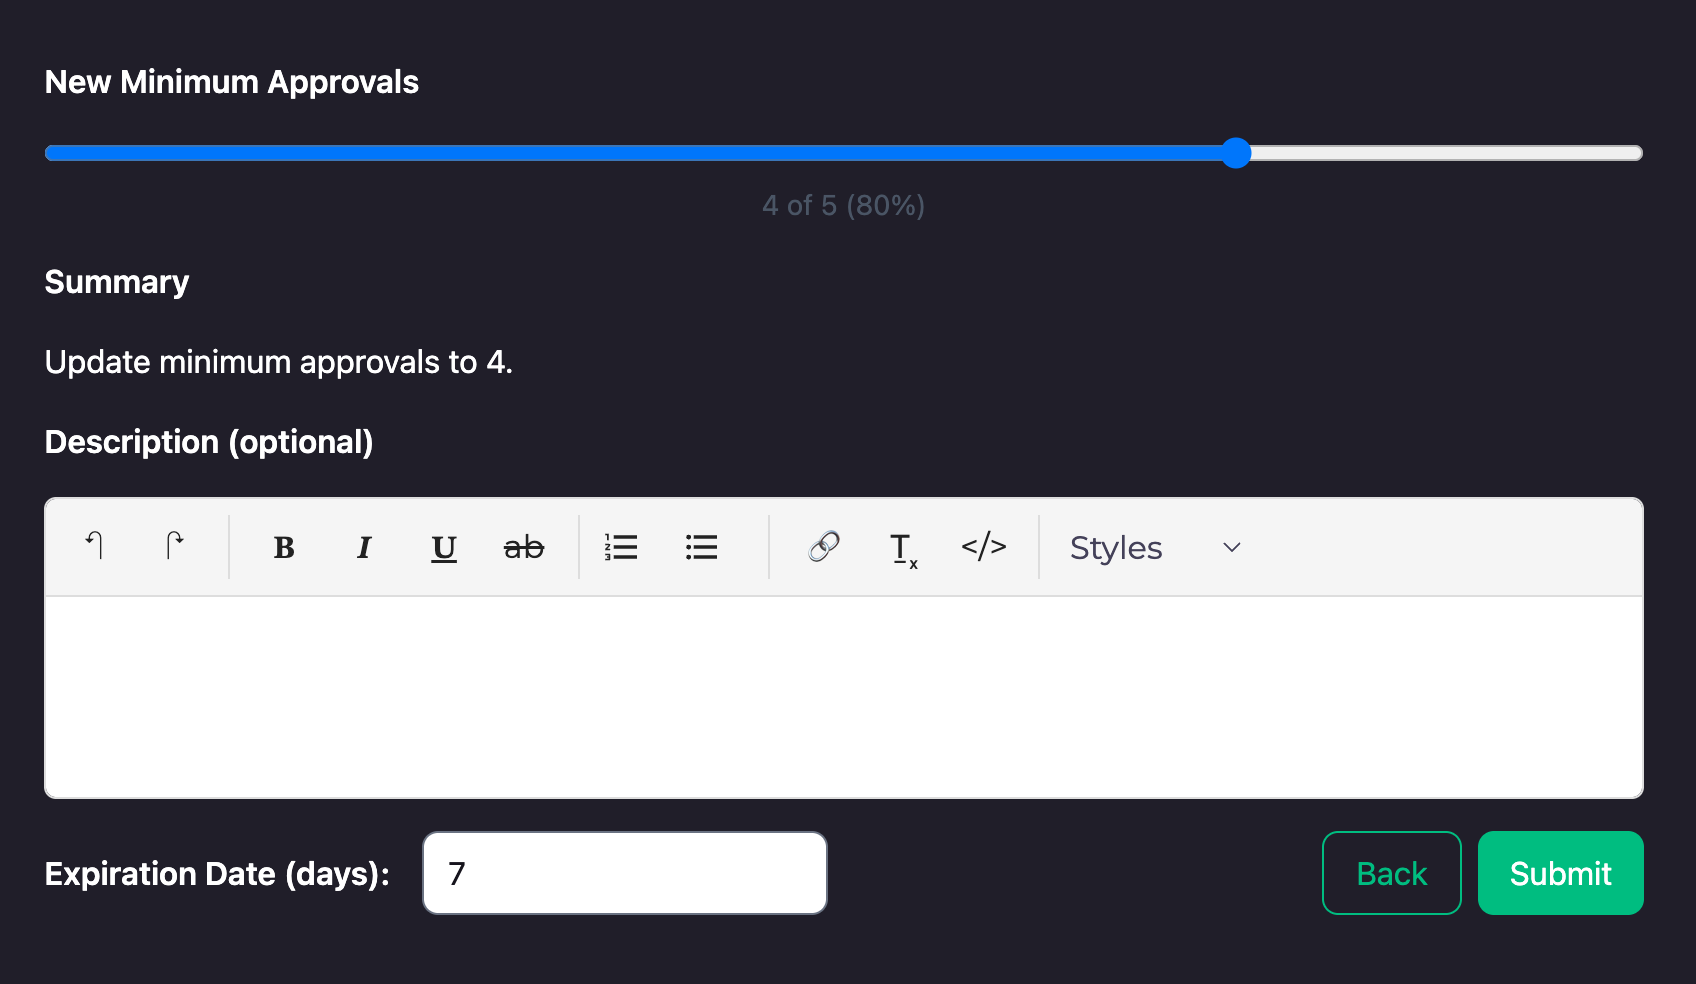Click the unfilled end of the approvals slider
Viewport: 1696px width, 984px height.
[1600, 153]
